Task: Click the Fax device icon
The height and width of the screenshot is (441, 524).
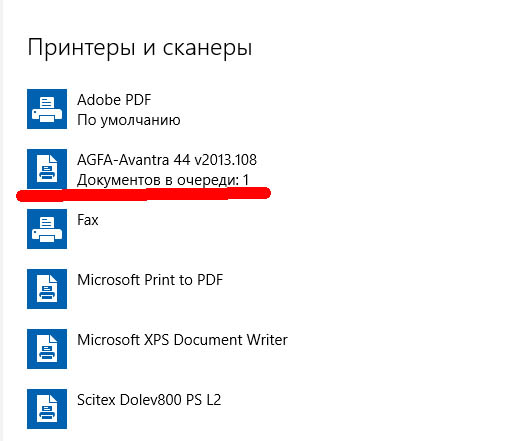Action: click(x=47, y=229)
